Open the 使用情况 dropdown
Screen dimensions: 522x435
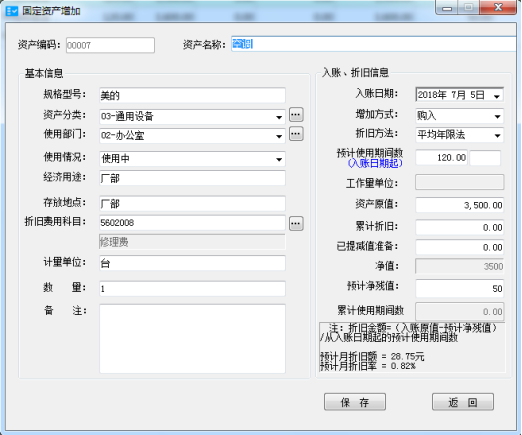coord(279,159)
